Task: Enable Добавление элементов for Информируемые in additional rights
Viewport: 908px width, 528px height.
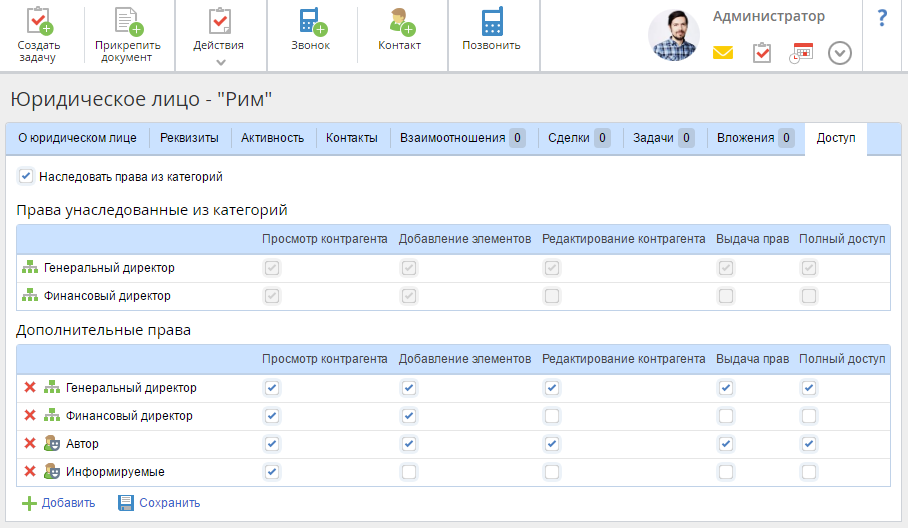Action: coord(408,472)
